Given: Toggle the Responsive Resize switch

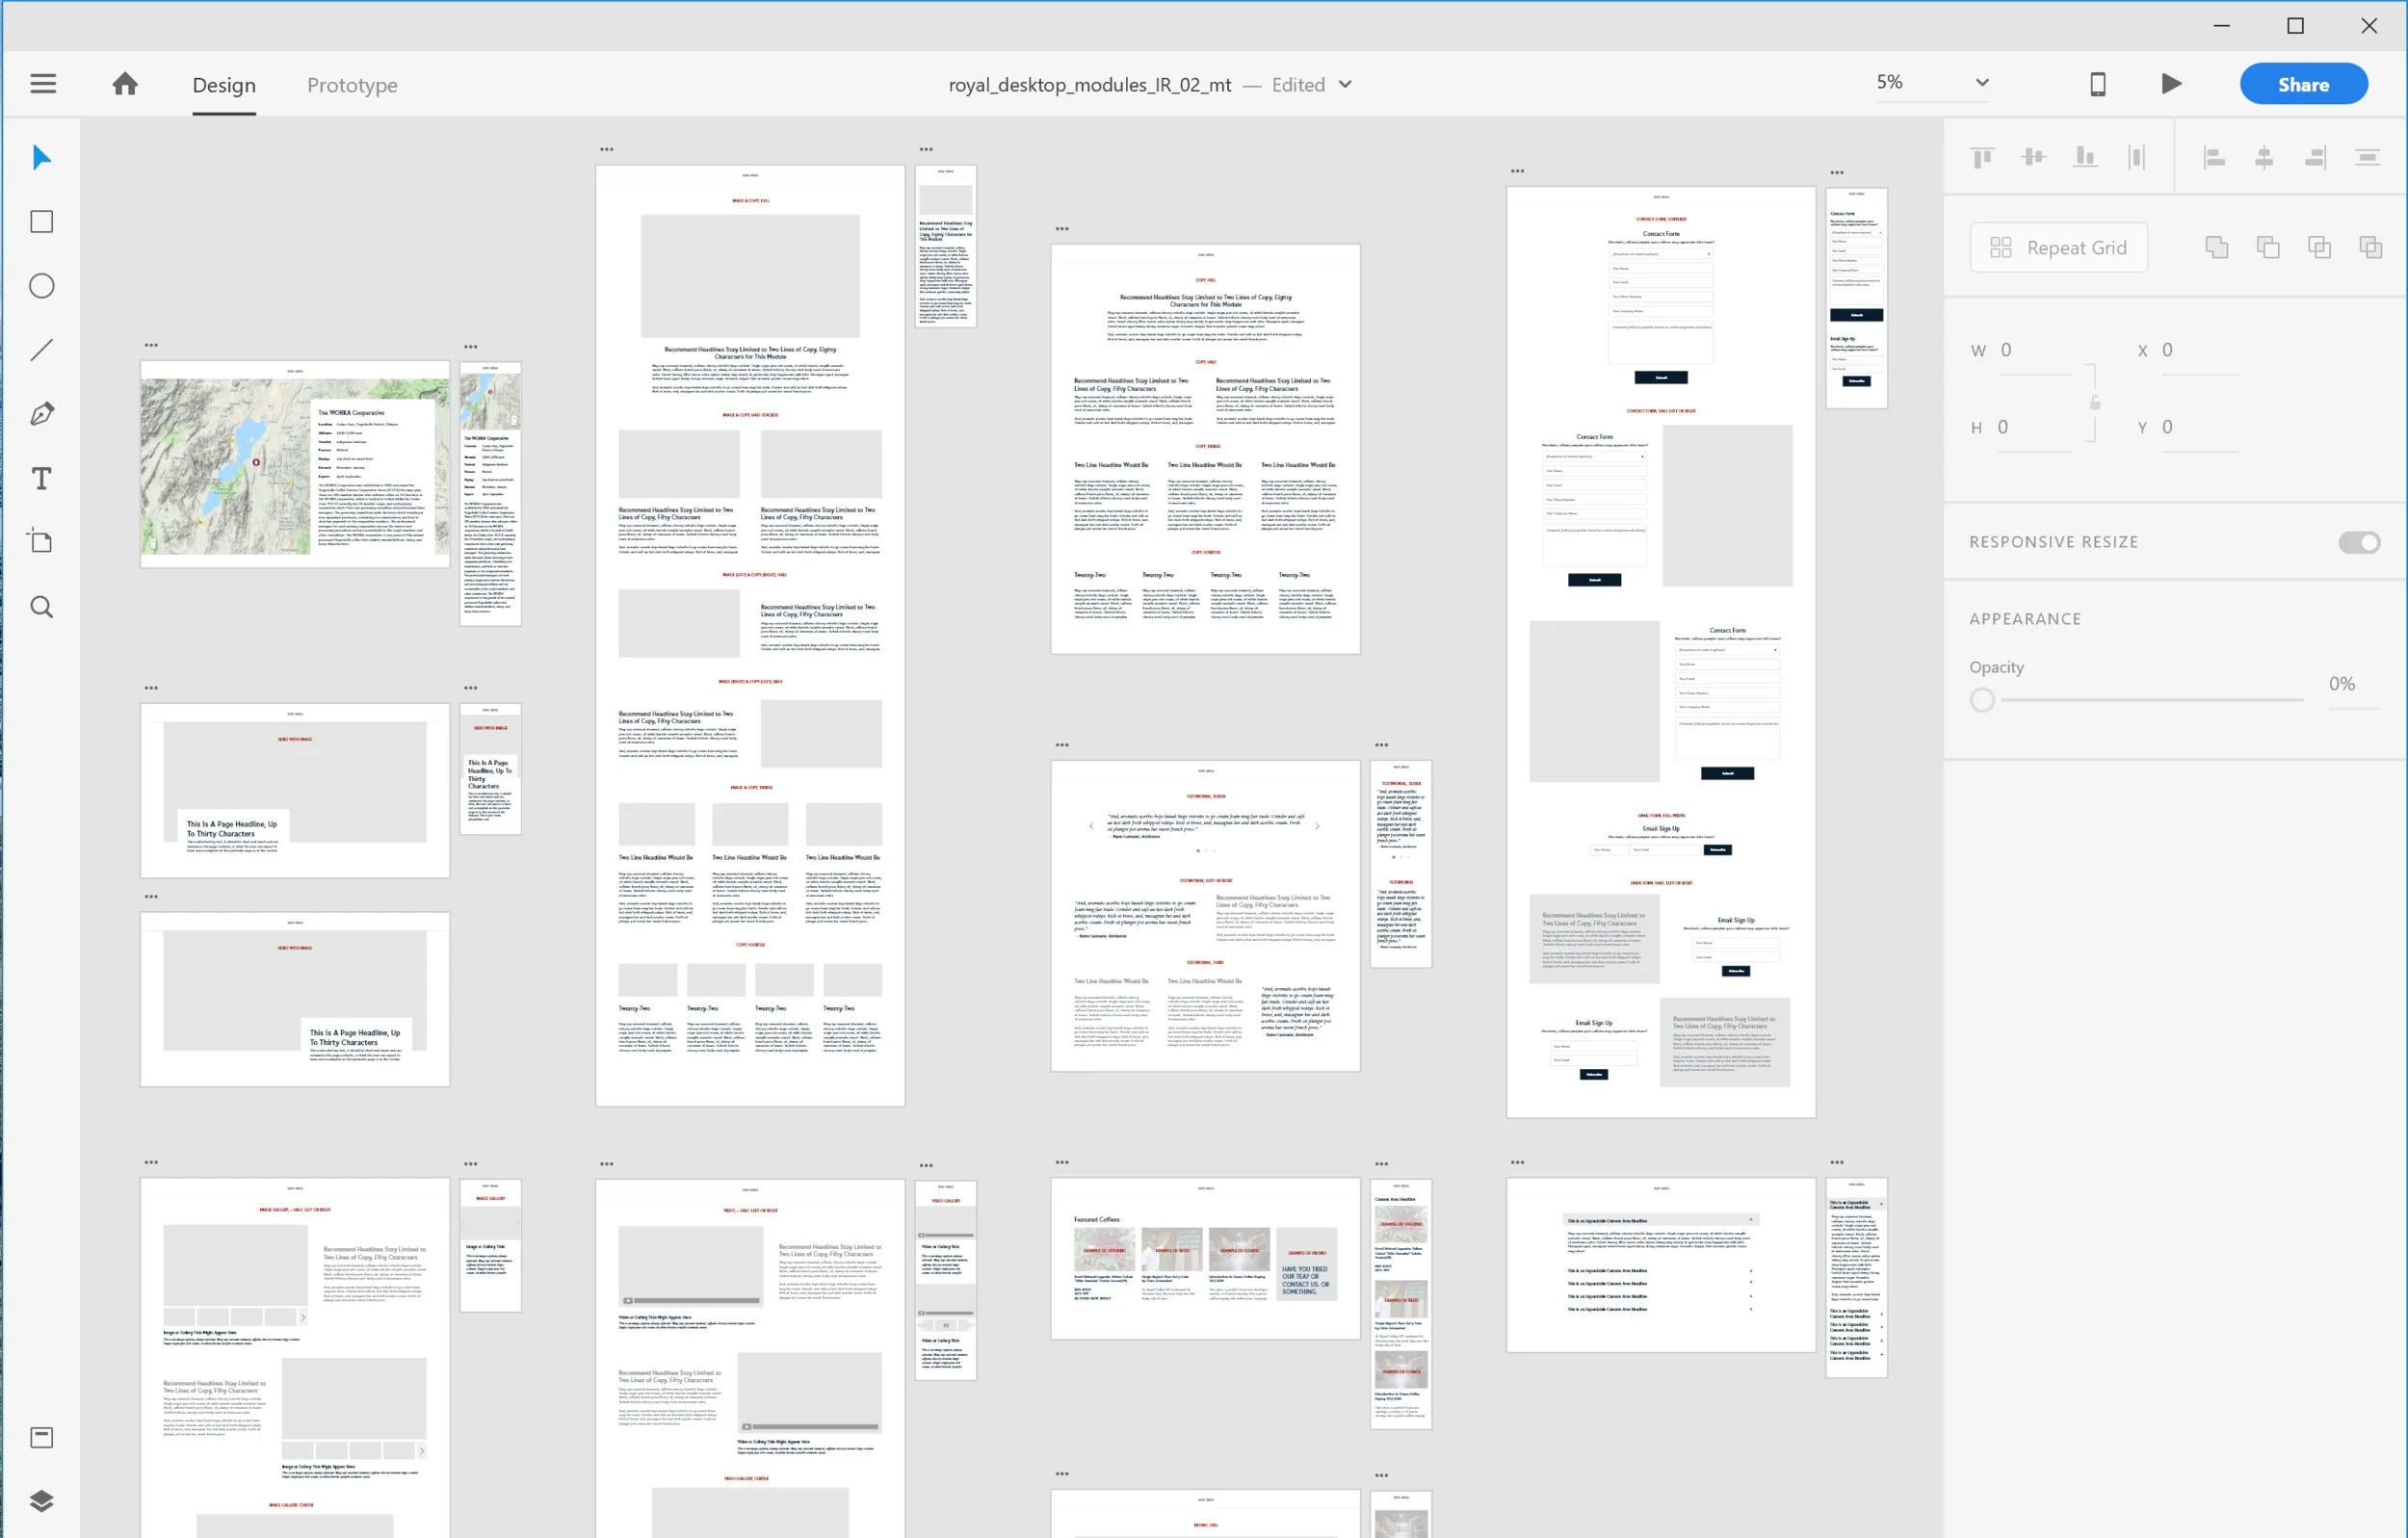Looking at the screenshot, I should (x=2358, y=542).
